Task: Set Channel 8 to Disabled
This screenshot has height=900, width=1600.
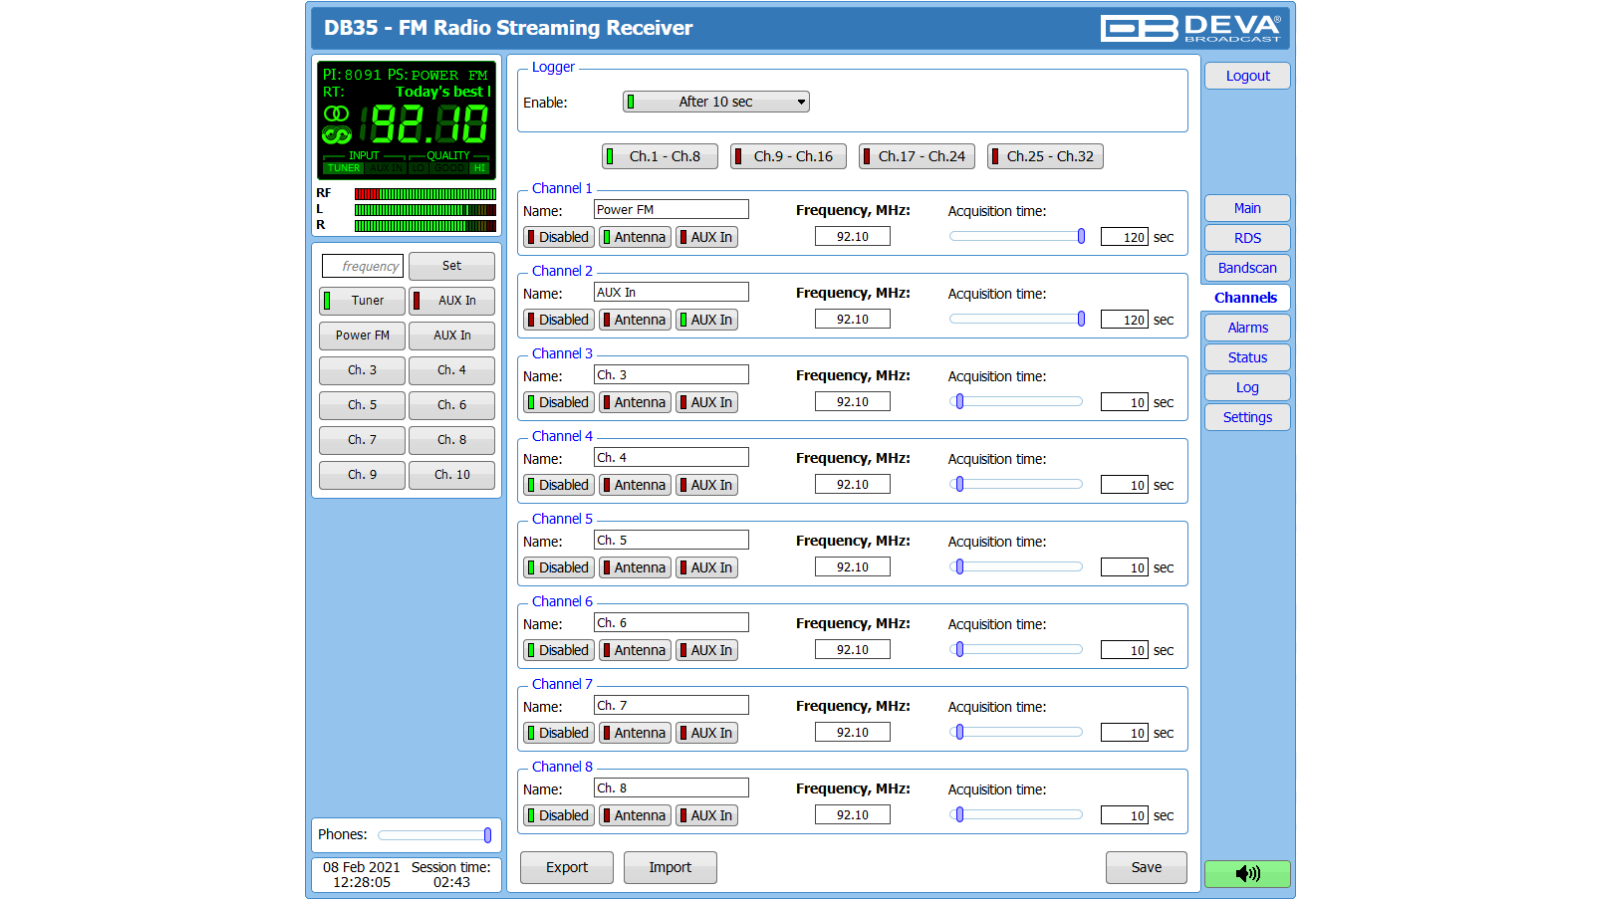Action: click(x=559, y=816)
